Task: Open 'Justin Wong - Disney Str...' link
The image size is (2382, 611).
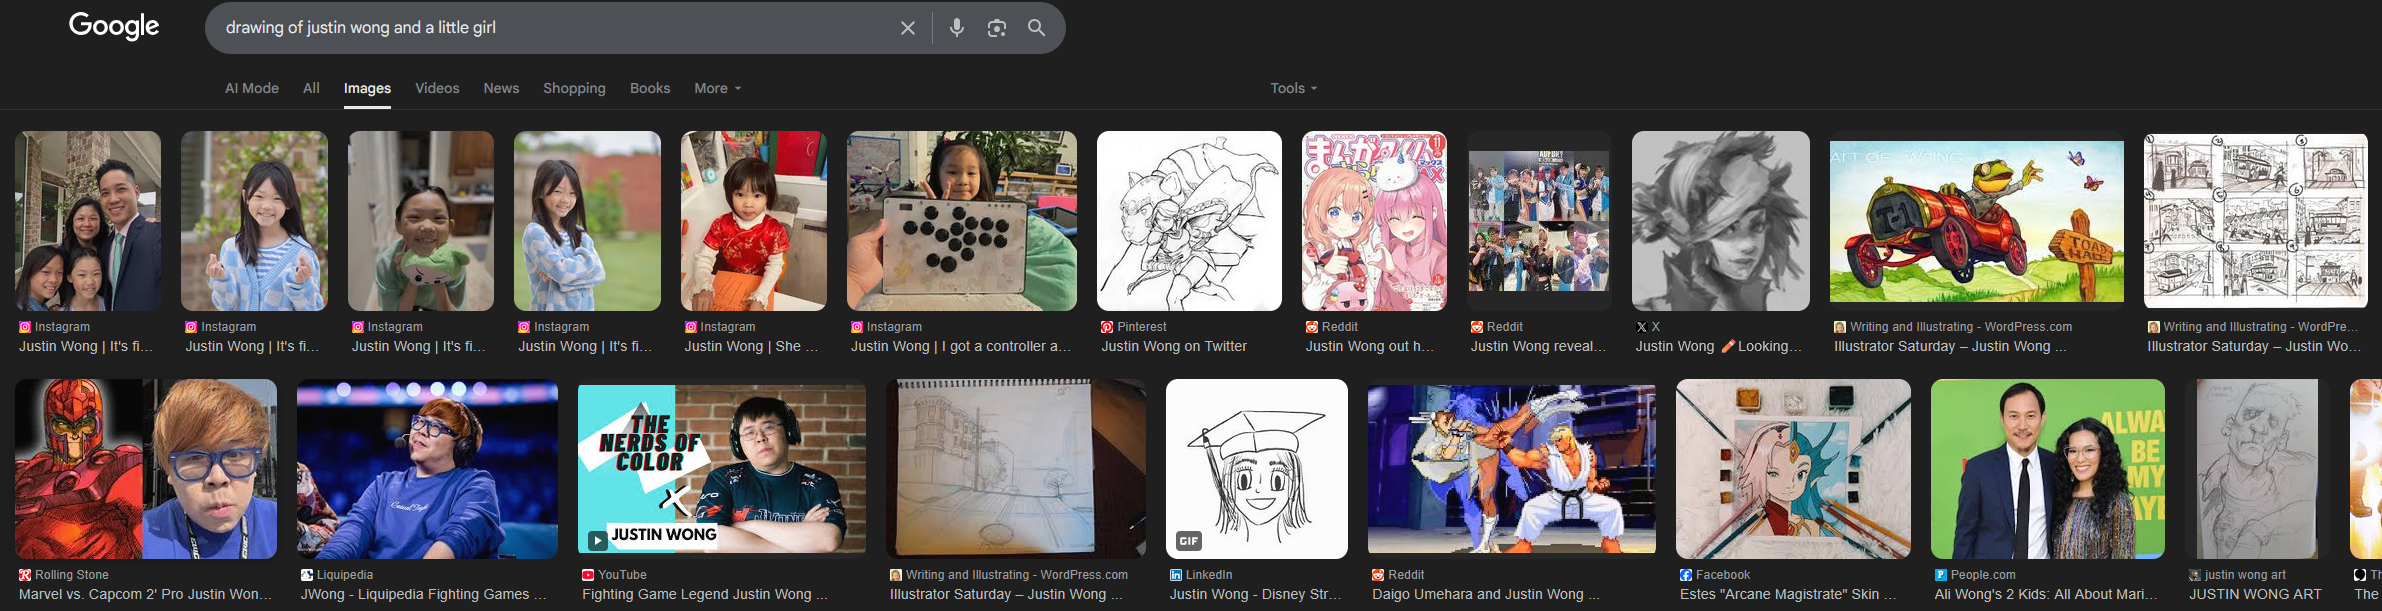Action: 1256,594
